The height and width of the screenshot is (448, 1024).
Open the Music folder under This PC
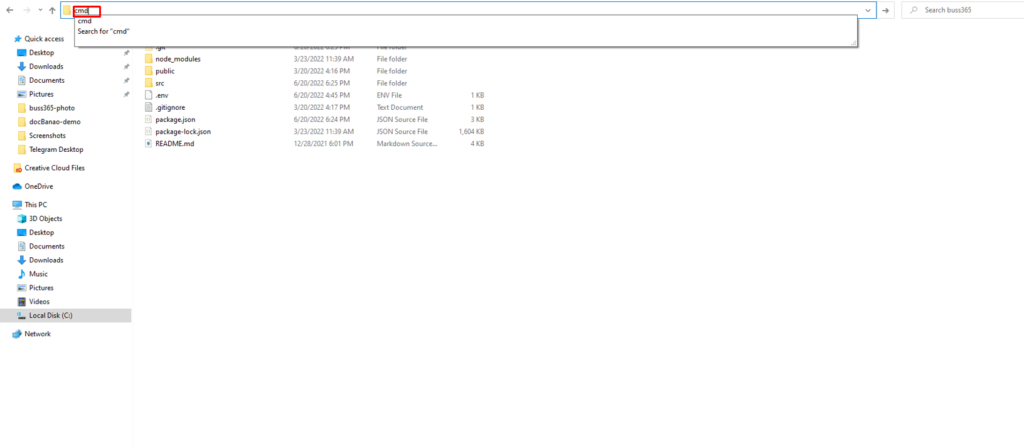tap(38, 273)
